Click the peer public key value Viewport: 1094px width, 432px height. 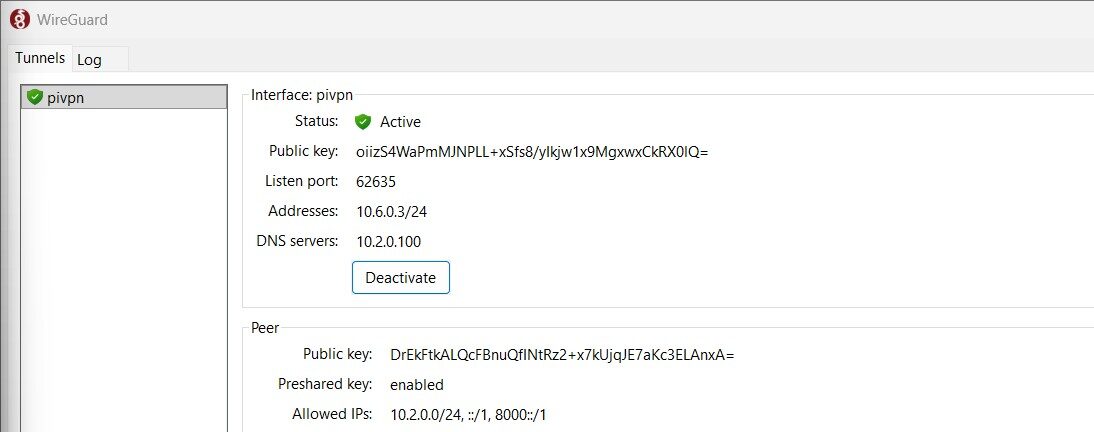pos(562,355)
